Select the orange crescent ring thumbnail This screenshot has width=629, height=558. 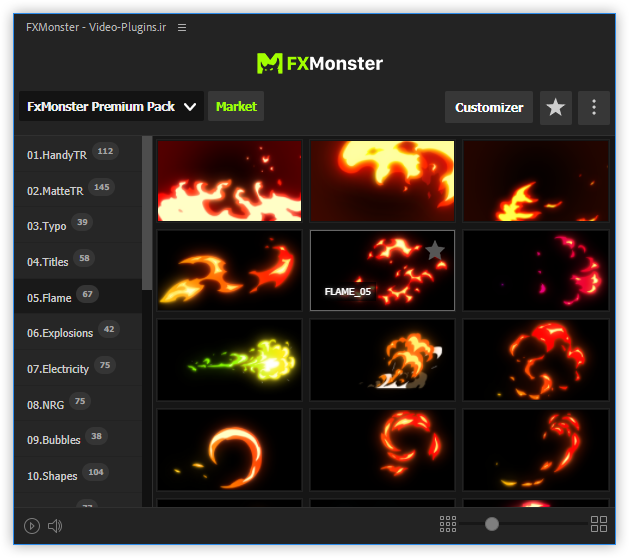pyautogui.click(x=229, y=450)
